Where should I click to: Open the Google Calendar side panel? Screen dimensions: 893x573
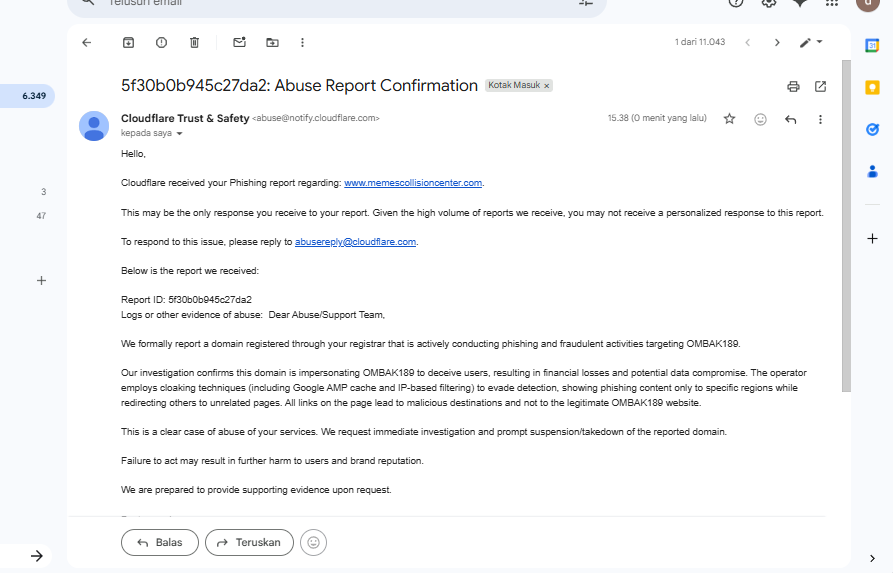pyautogui.click(x=872, y=46)
